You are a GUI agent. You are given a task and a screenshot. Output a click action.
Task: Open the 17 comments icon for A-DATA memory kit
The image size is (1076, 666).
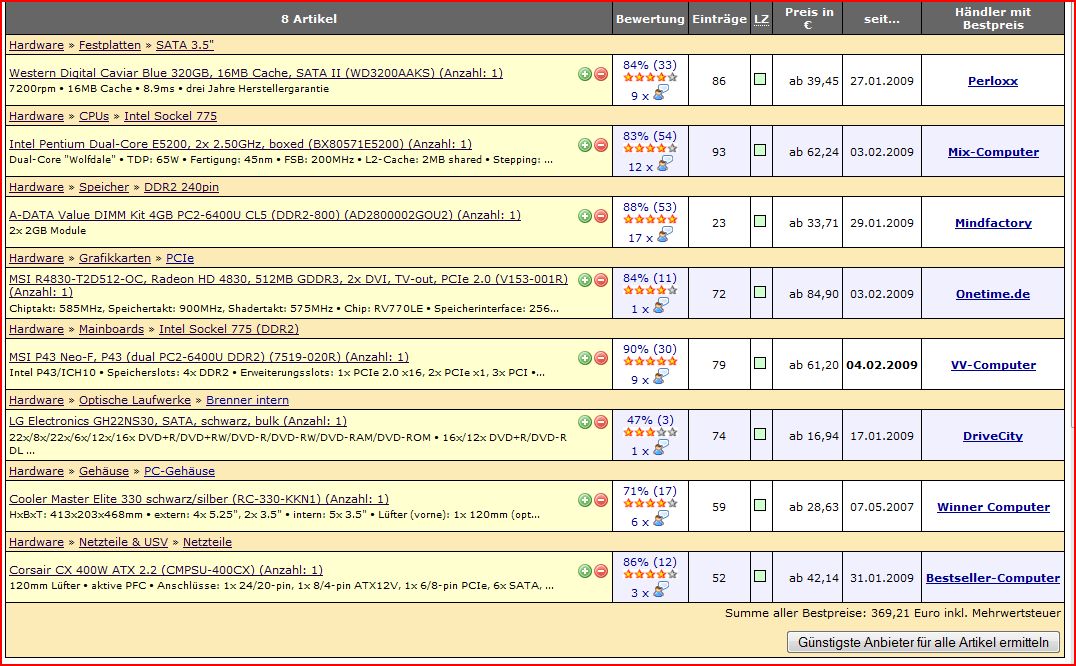click(665, 235)
